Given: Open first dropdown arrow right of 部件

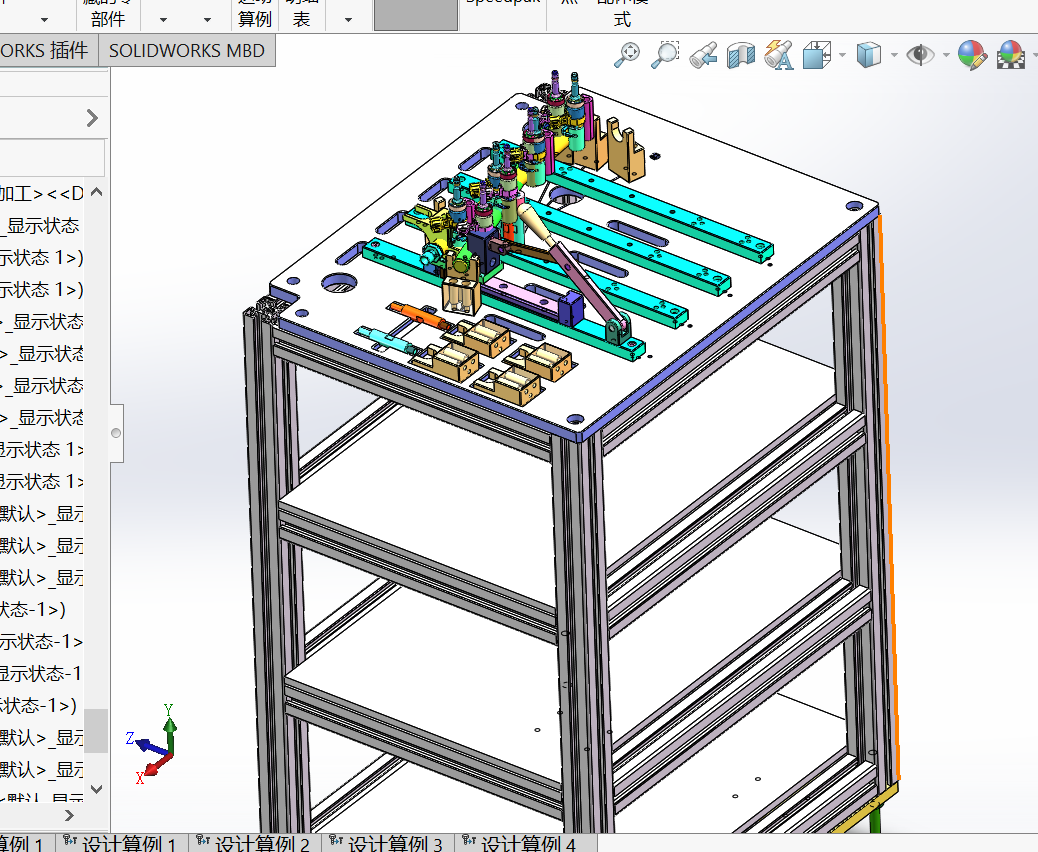Looking at the screenshot, I should tap(163, 20).
